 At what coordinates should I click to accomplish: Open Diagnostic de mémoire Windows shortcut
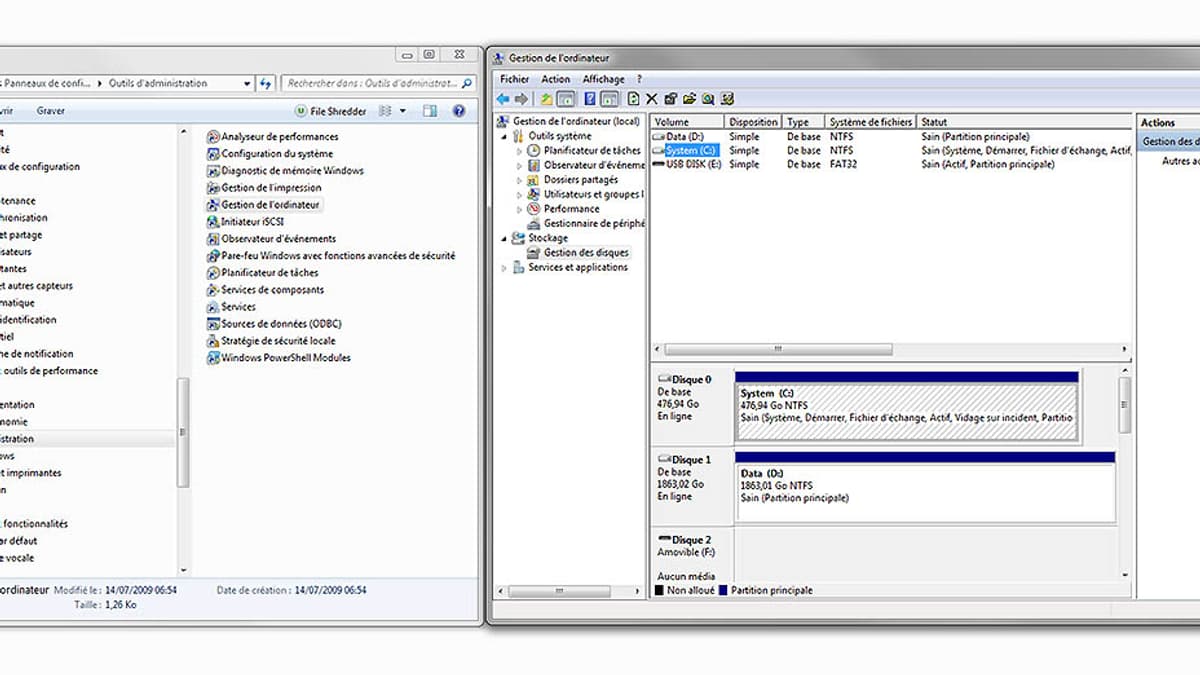285,171
